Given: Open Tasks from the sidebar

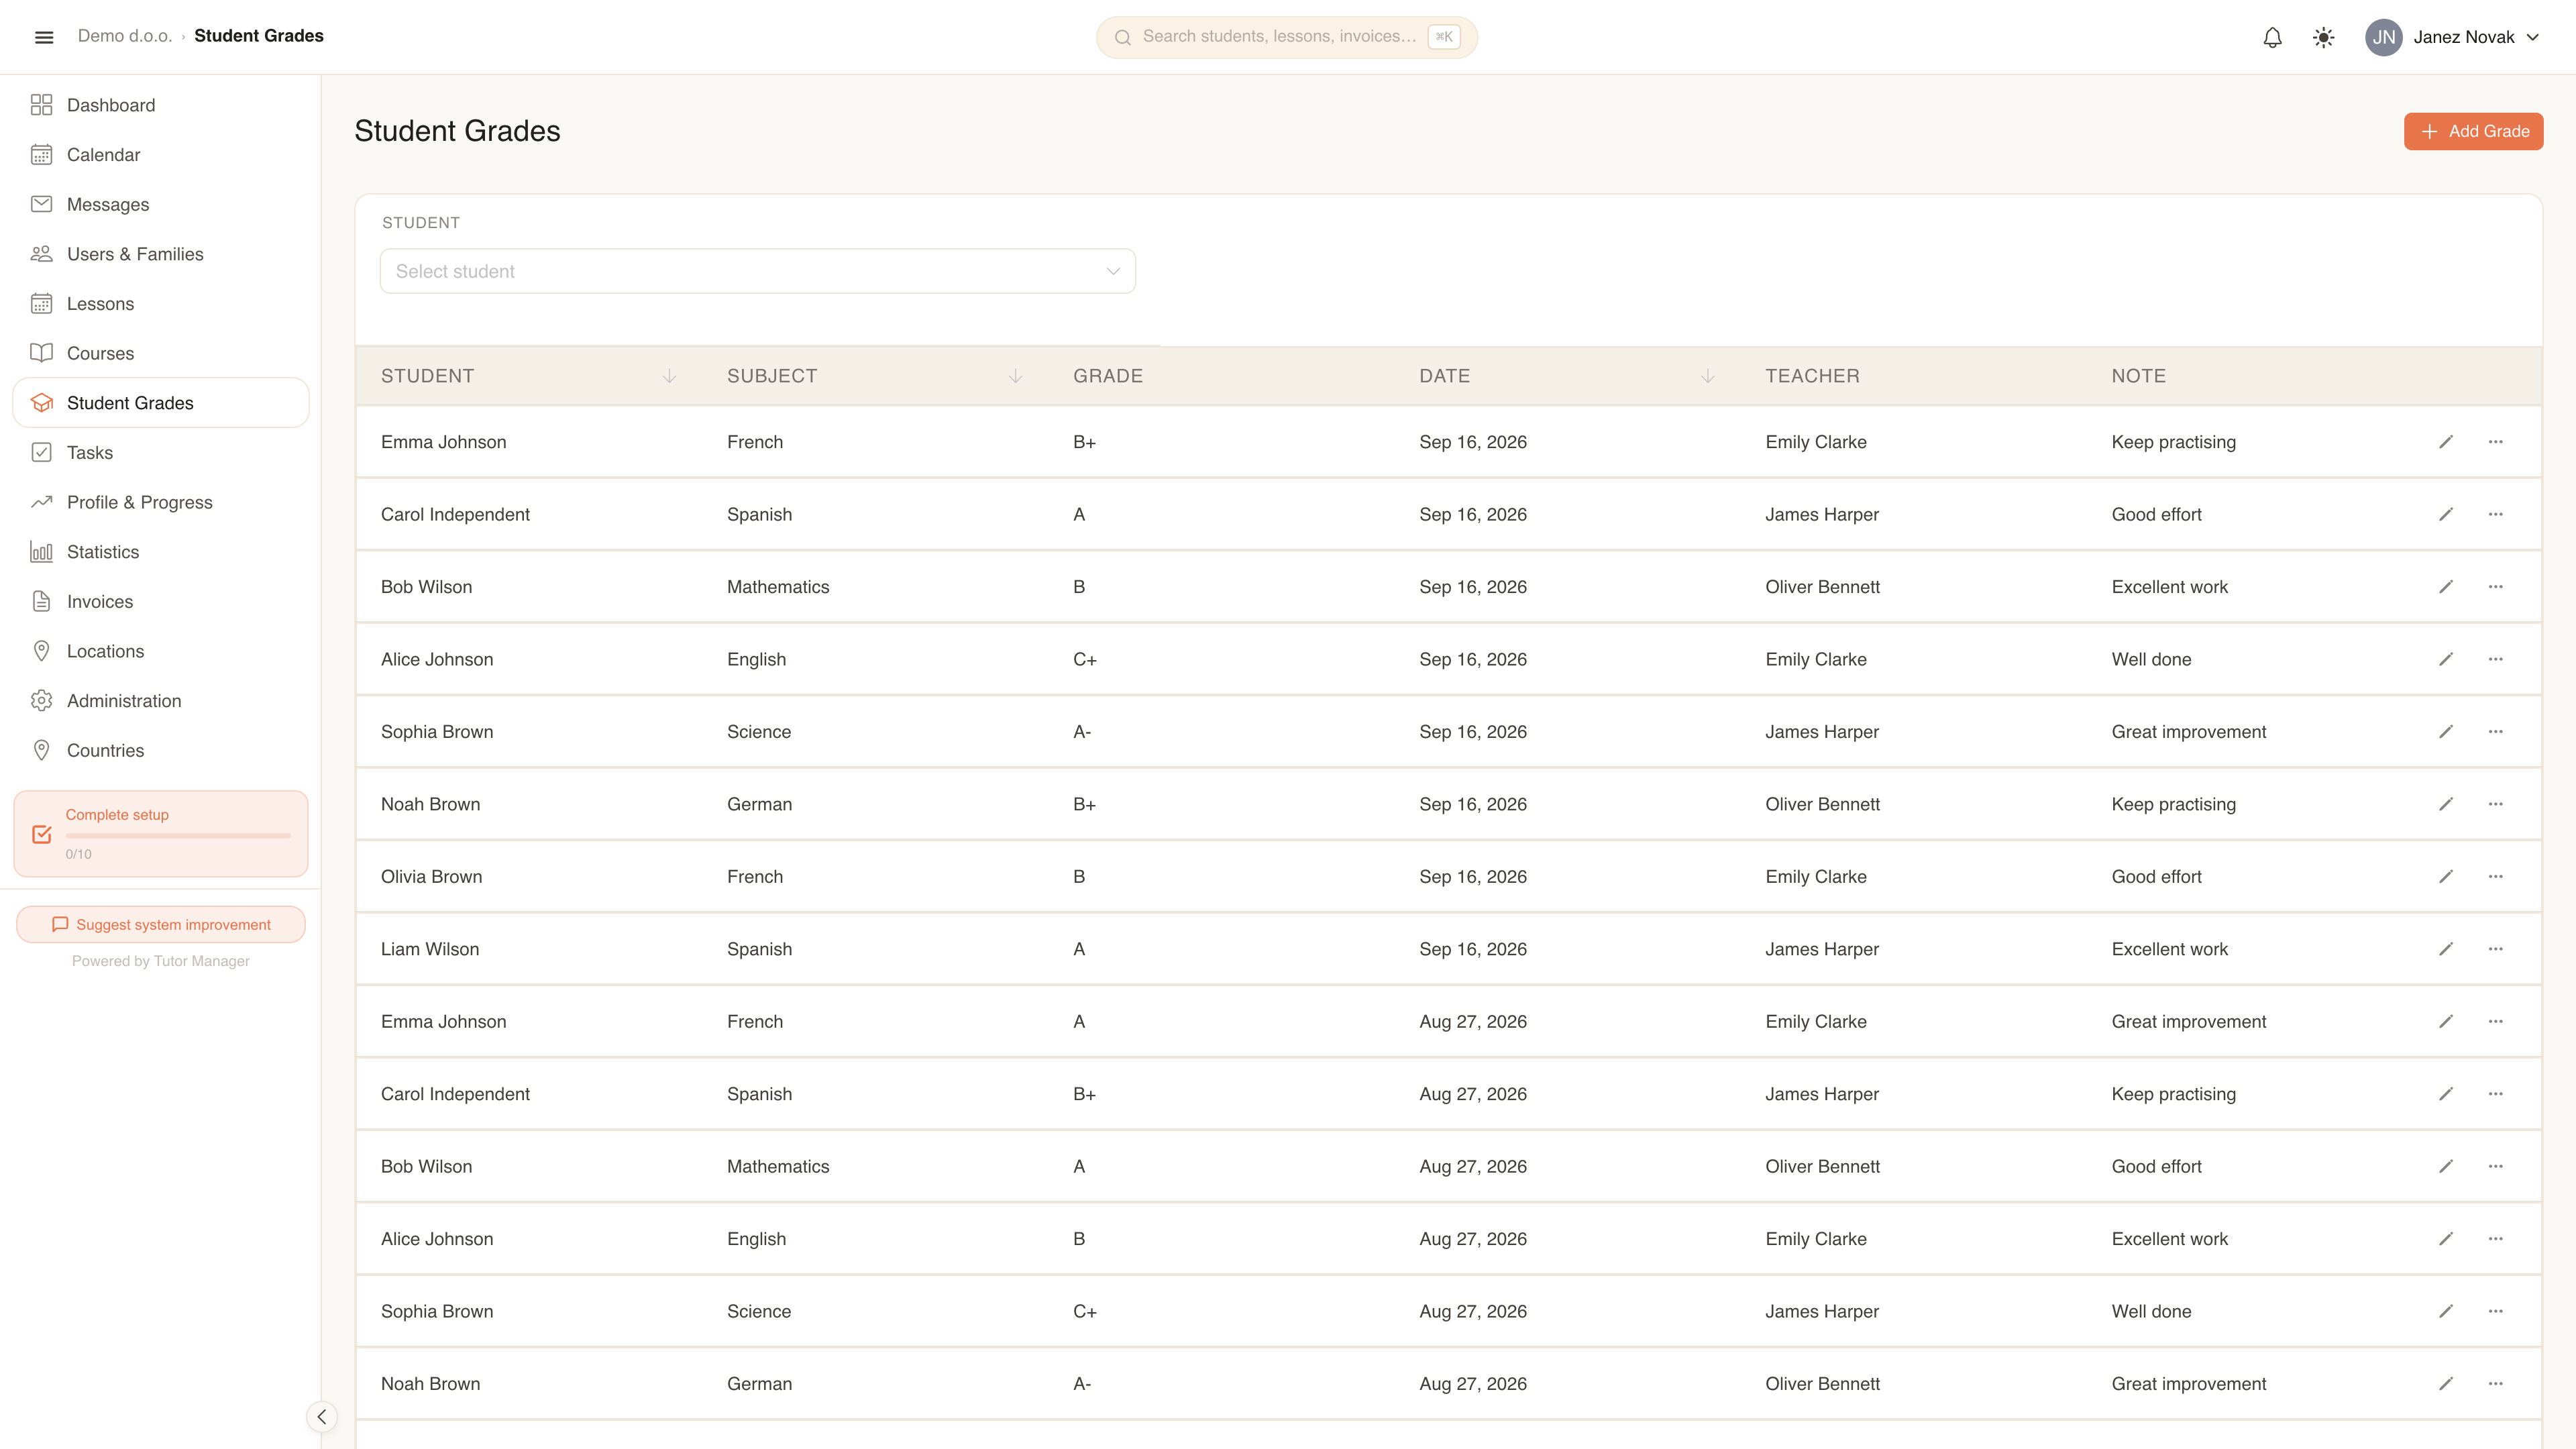Looking at the screenshot, I should tap(160, 453).
